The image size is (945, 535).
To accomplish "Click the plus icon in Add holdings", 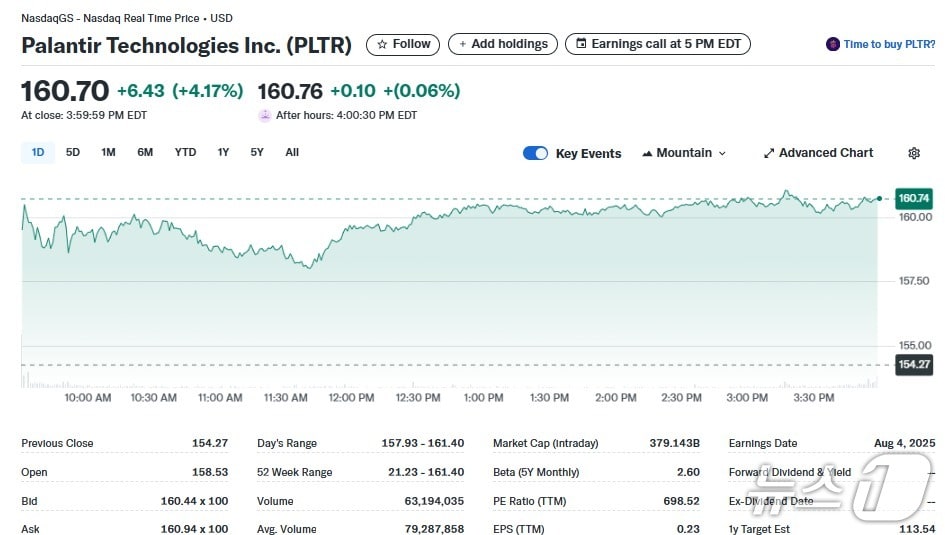I will click(463, 44).
